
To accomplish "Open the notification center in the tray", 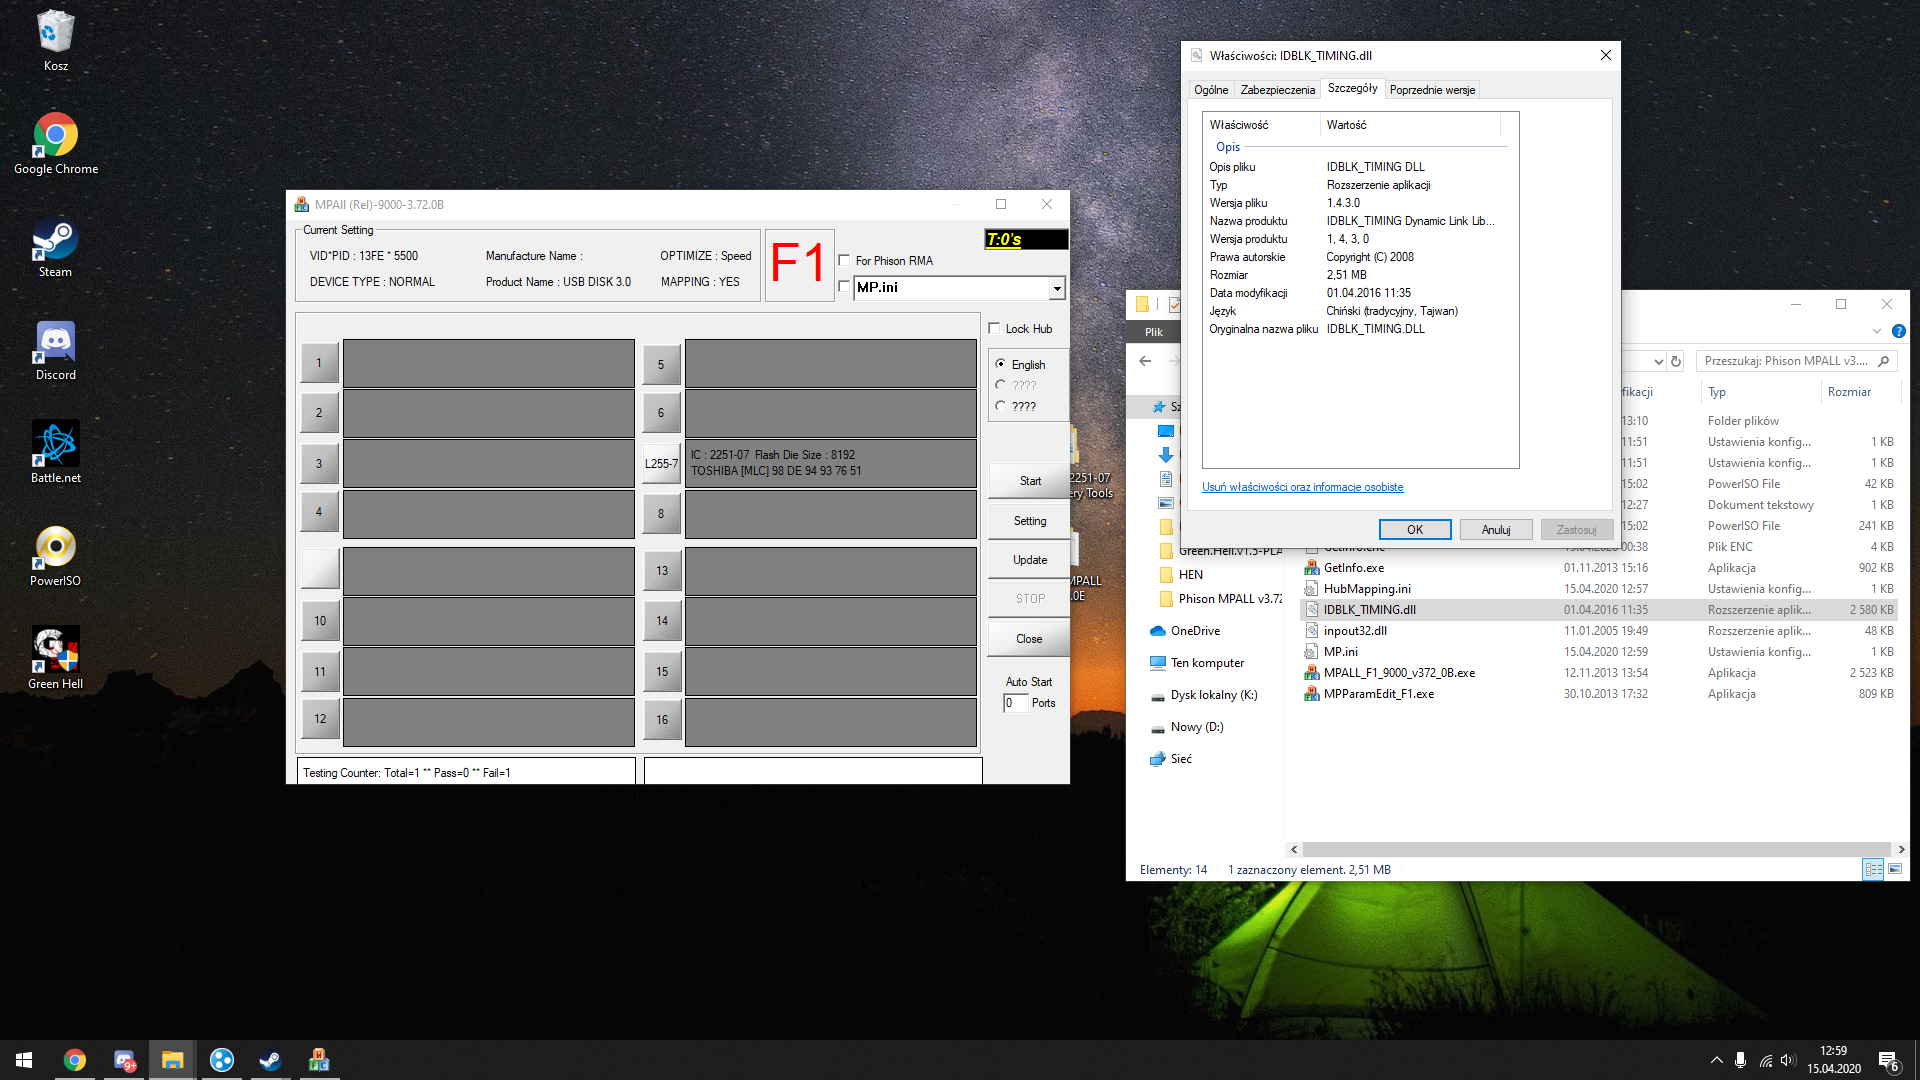I will tap(1889, 1061).
